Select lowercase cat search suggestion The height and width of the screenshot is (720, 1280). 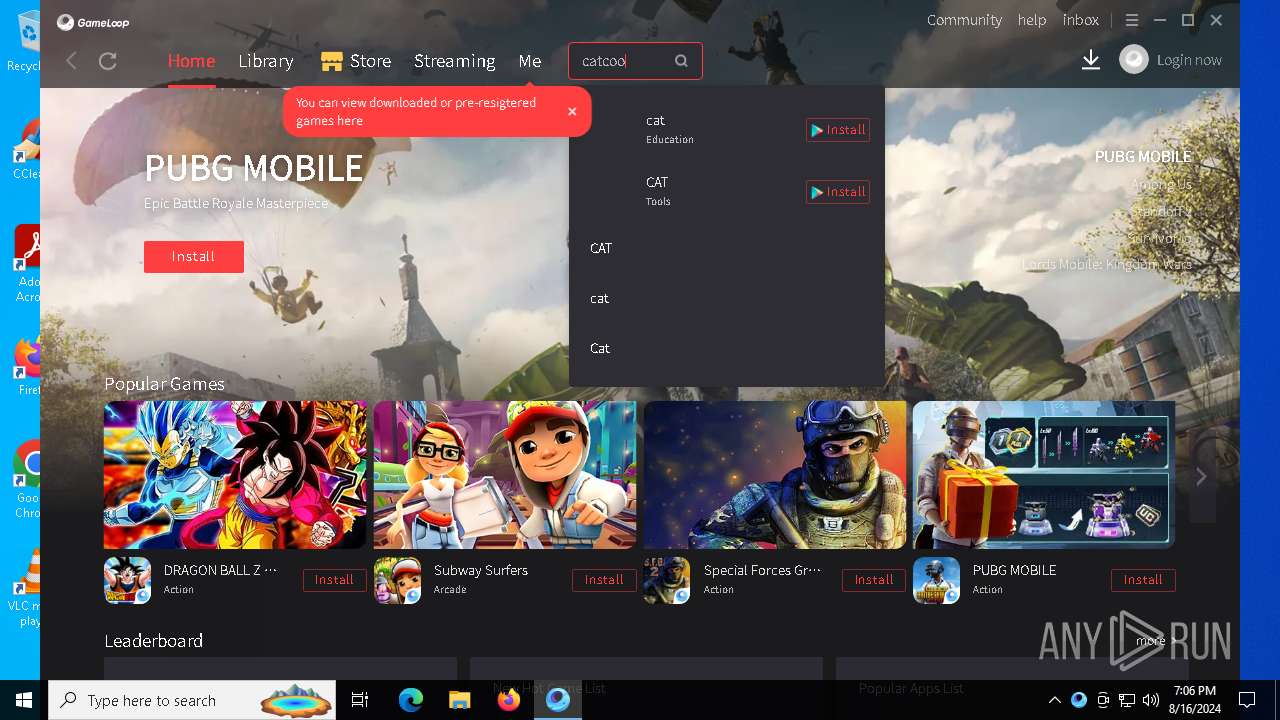point(599,298)
